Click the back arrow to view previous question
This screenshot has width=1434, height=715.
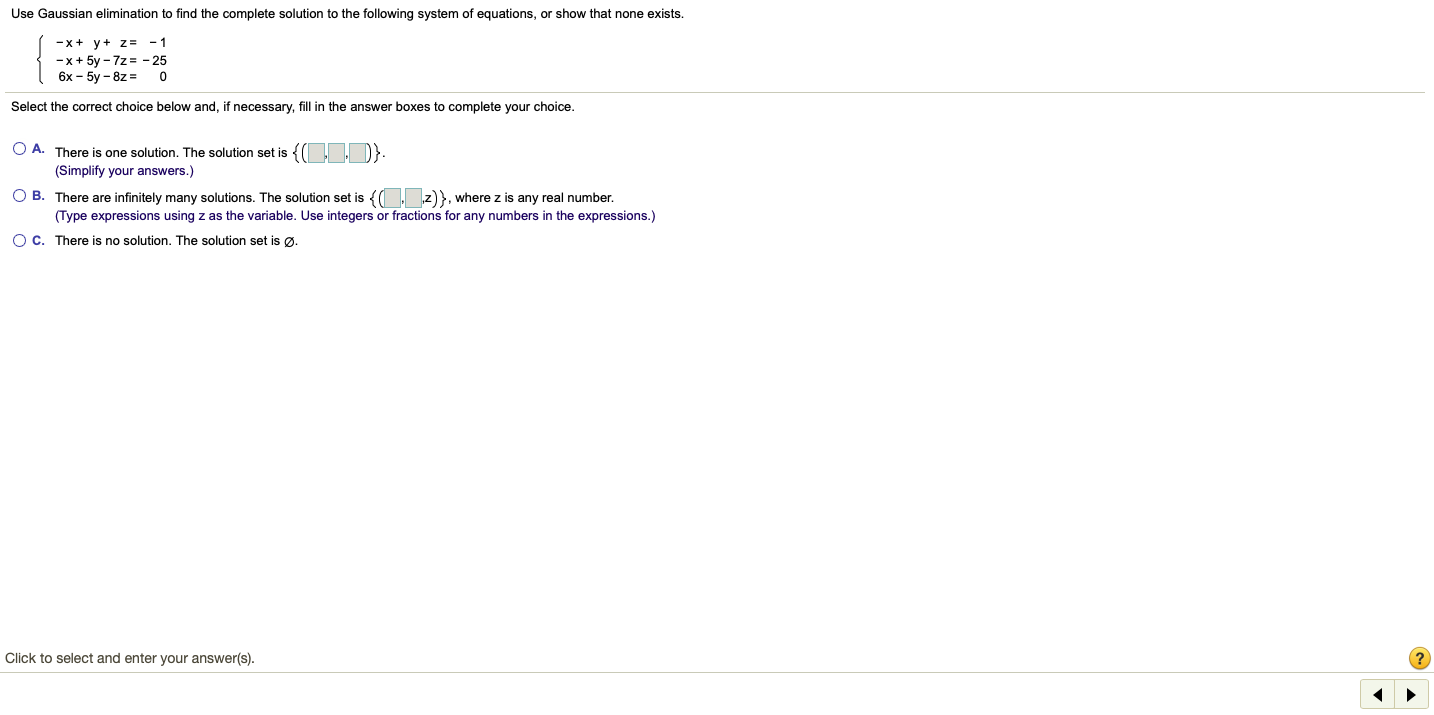(1377, 694)
